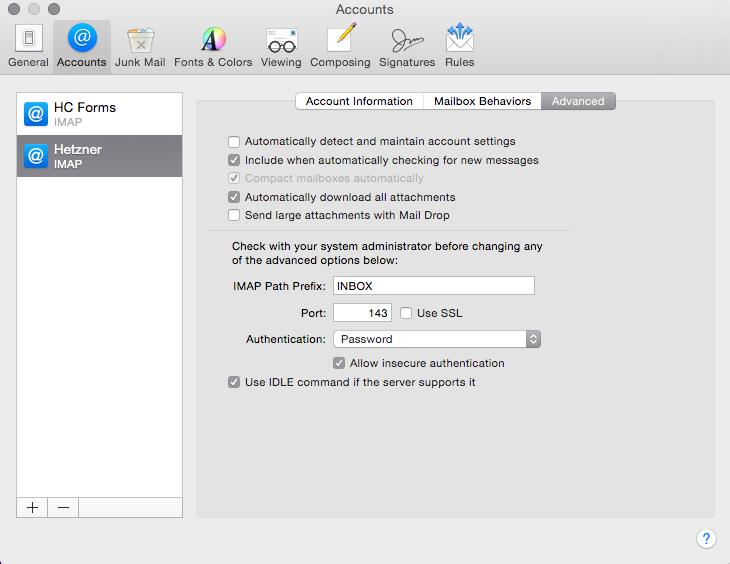Open the General preferences pane
This screenshot has height=564, width=730.
28,47
